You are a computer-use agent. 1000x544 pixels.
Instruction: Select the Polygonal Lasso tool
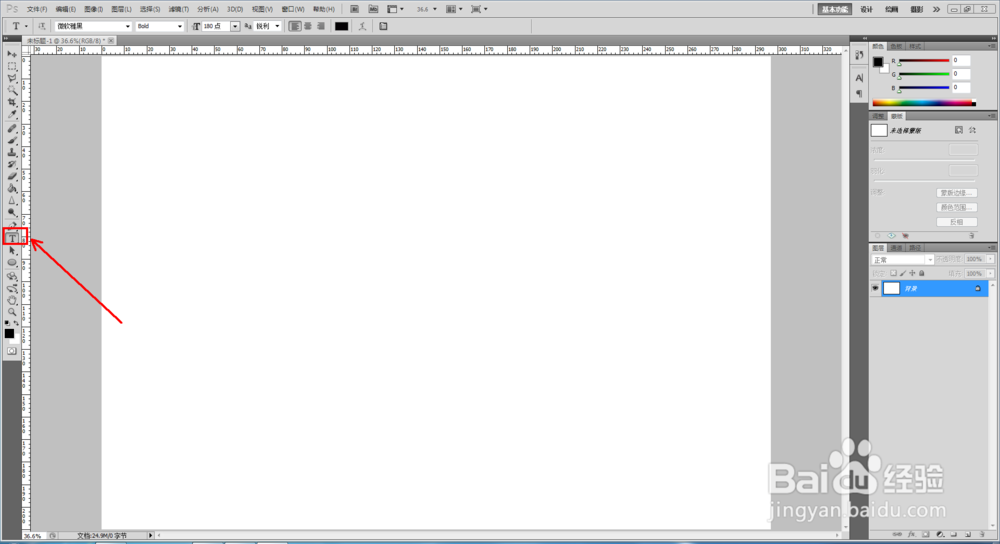11,78
